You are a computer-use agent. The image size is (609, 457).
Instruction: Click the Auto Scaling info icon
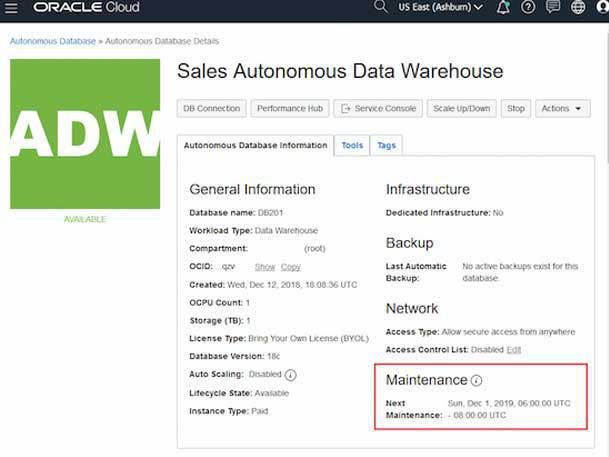pyautogui.click(x=291, y=375)
